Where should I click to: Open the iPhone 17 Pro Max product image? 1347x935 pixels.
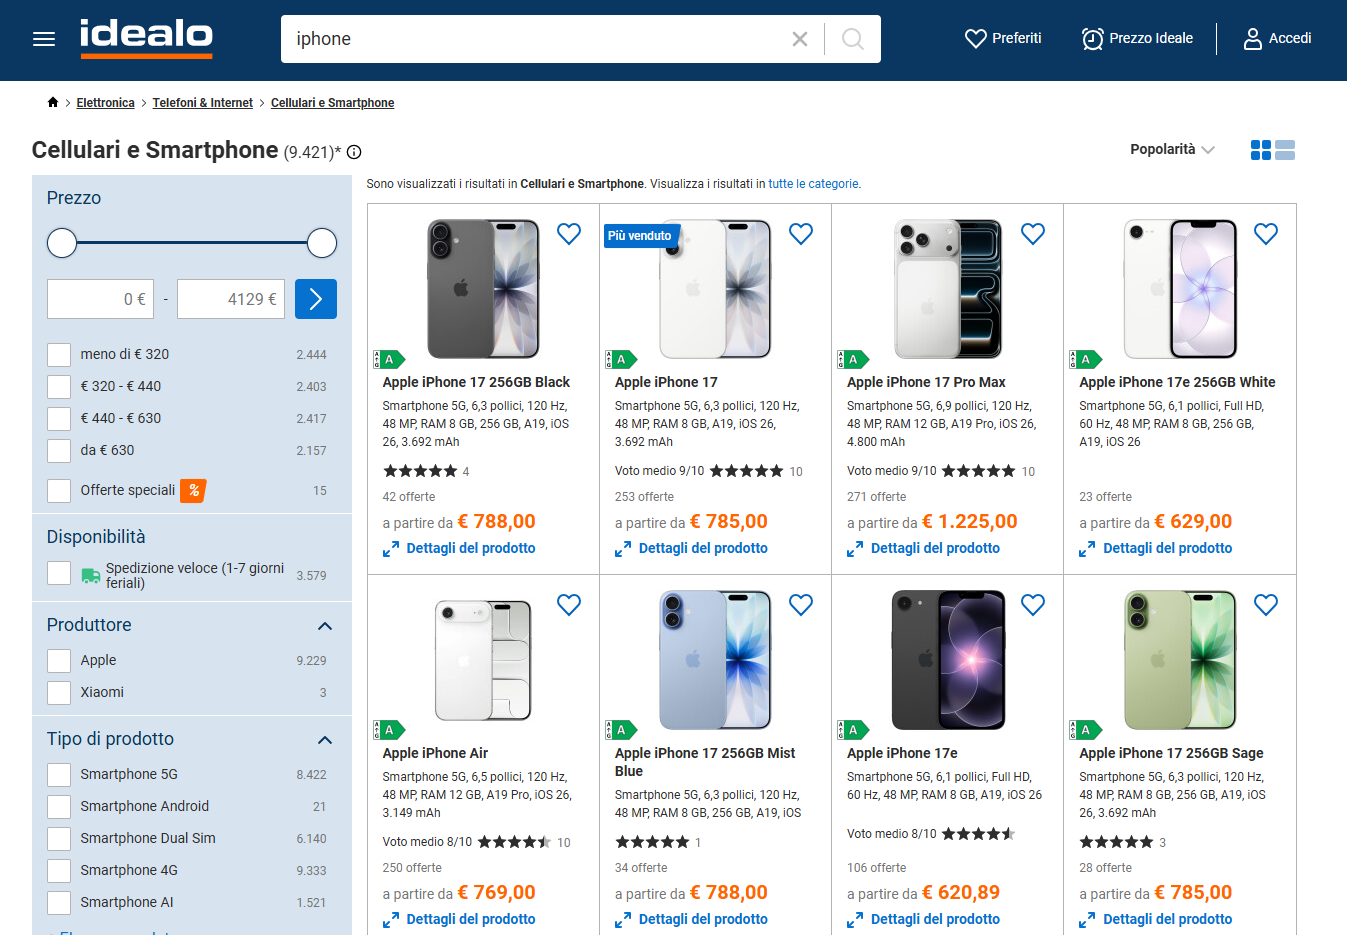tap(947, 289)
